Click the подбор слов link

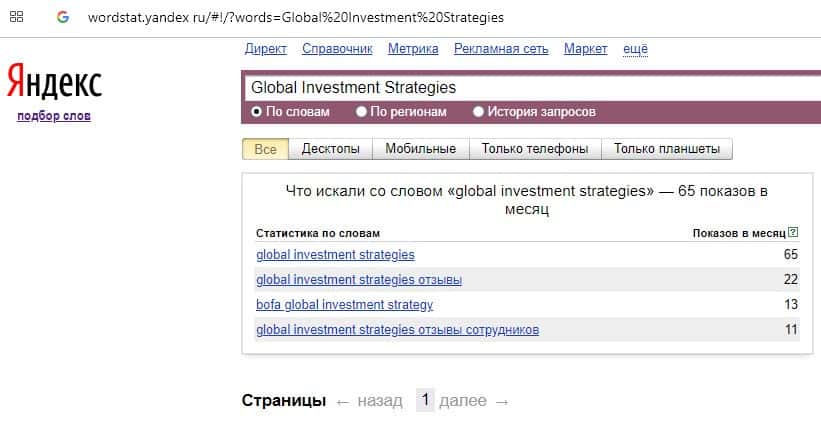[x=54, y=116]
